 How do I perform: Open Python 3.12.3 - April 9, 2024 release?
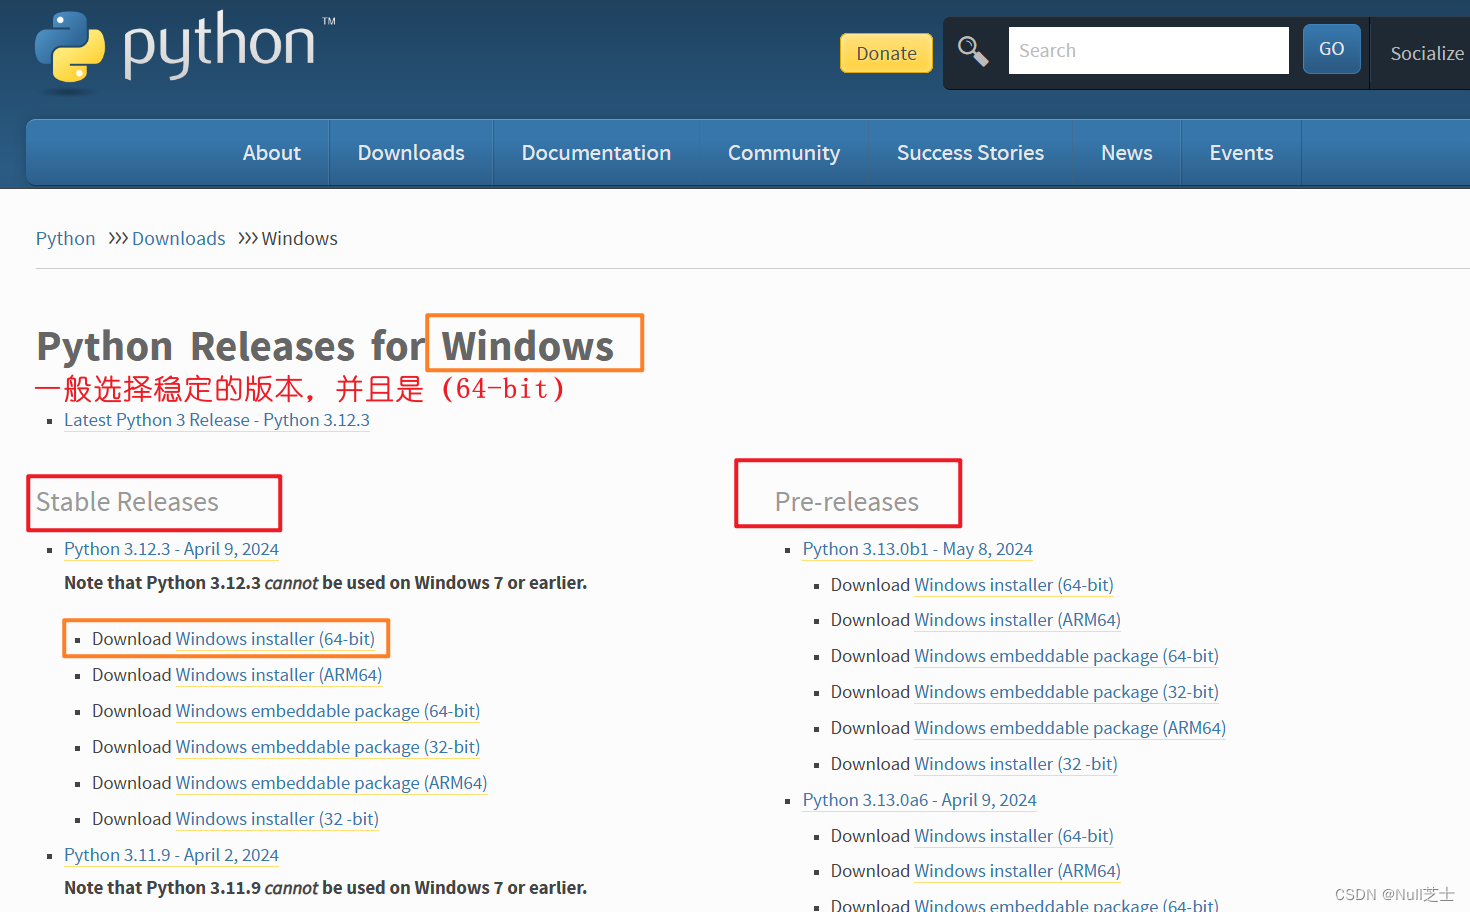pyautogui.click(x=171, y=549)
